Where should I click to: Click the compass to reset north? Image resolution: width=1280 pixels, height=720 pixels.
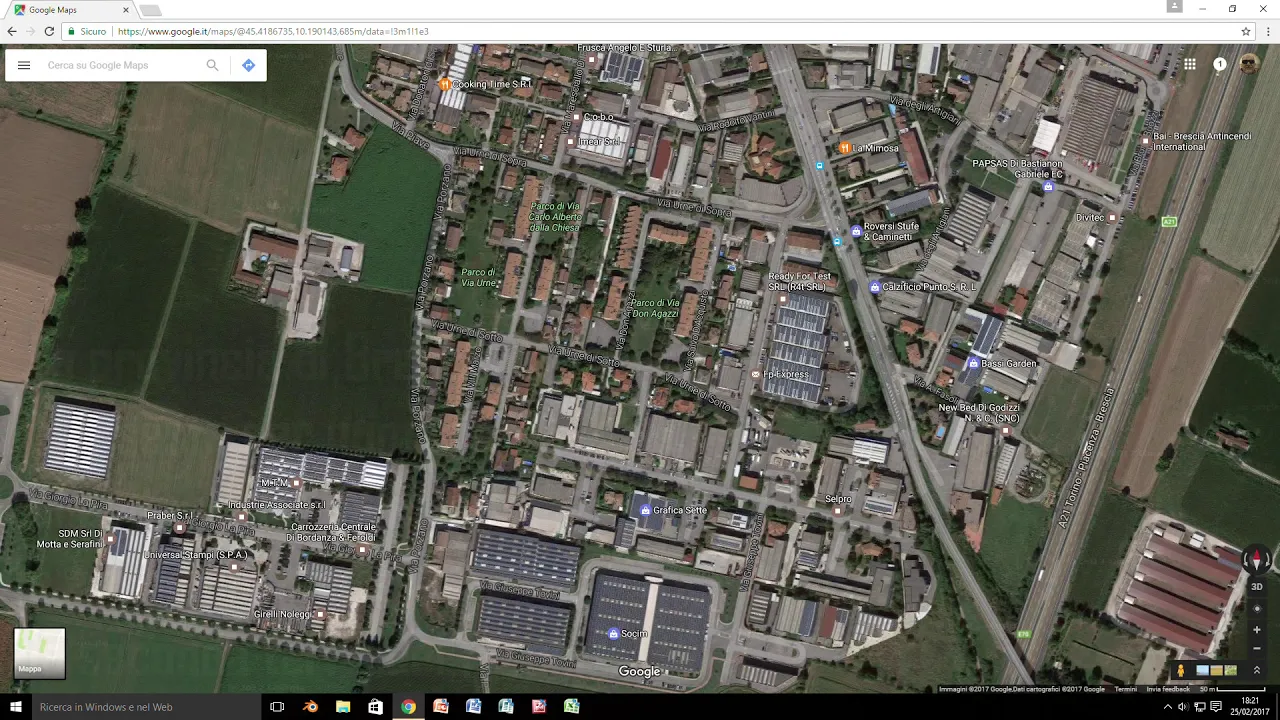(1257, 560)
